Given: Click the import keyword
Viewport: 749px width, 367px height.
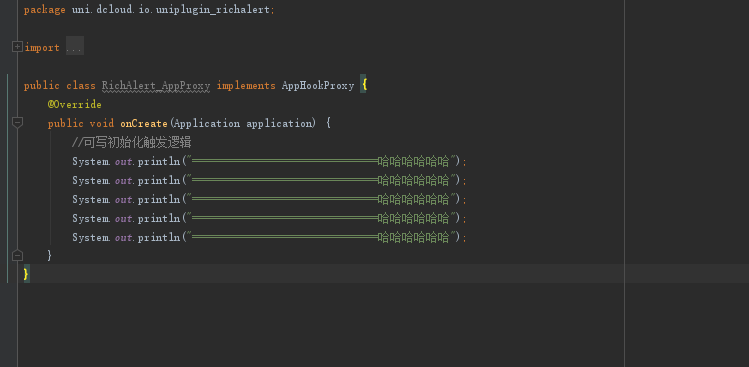Looking at the screenshot, I should coord(42,47).
